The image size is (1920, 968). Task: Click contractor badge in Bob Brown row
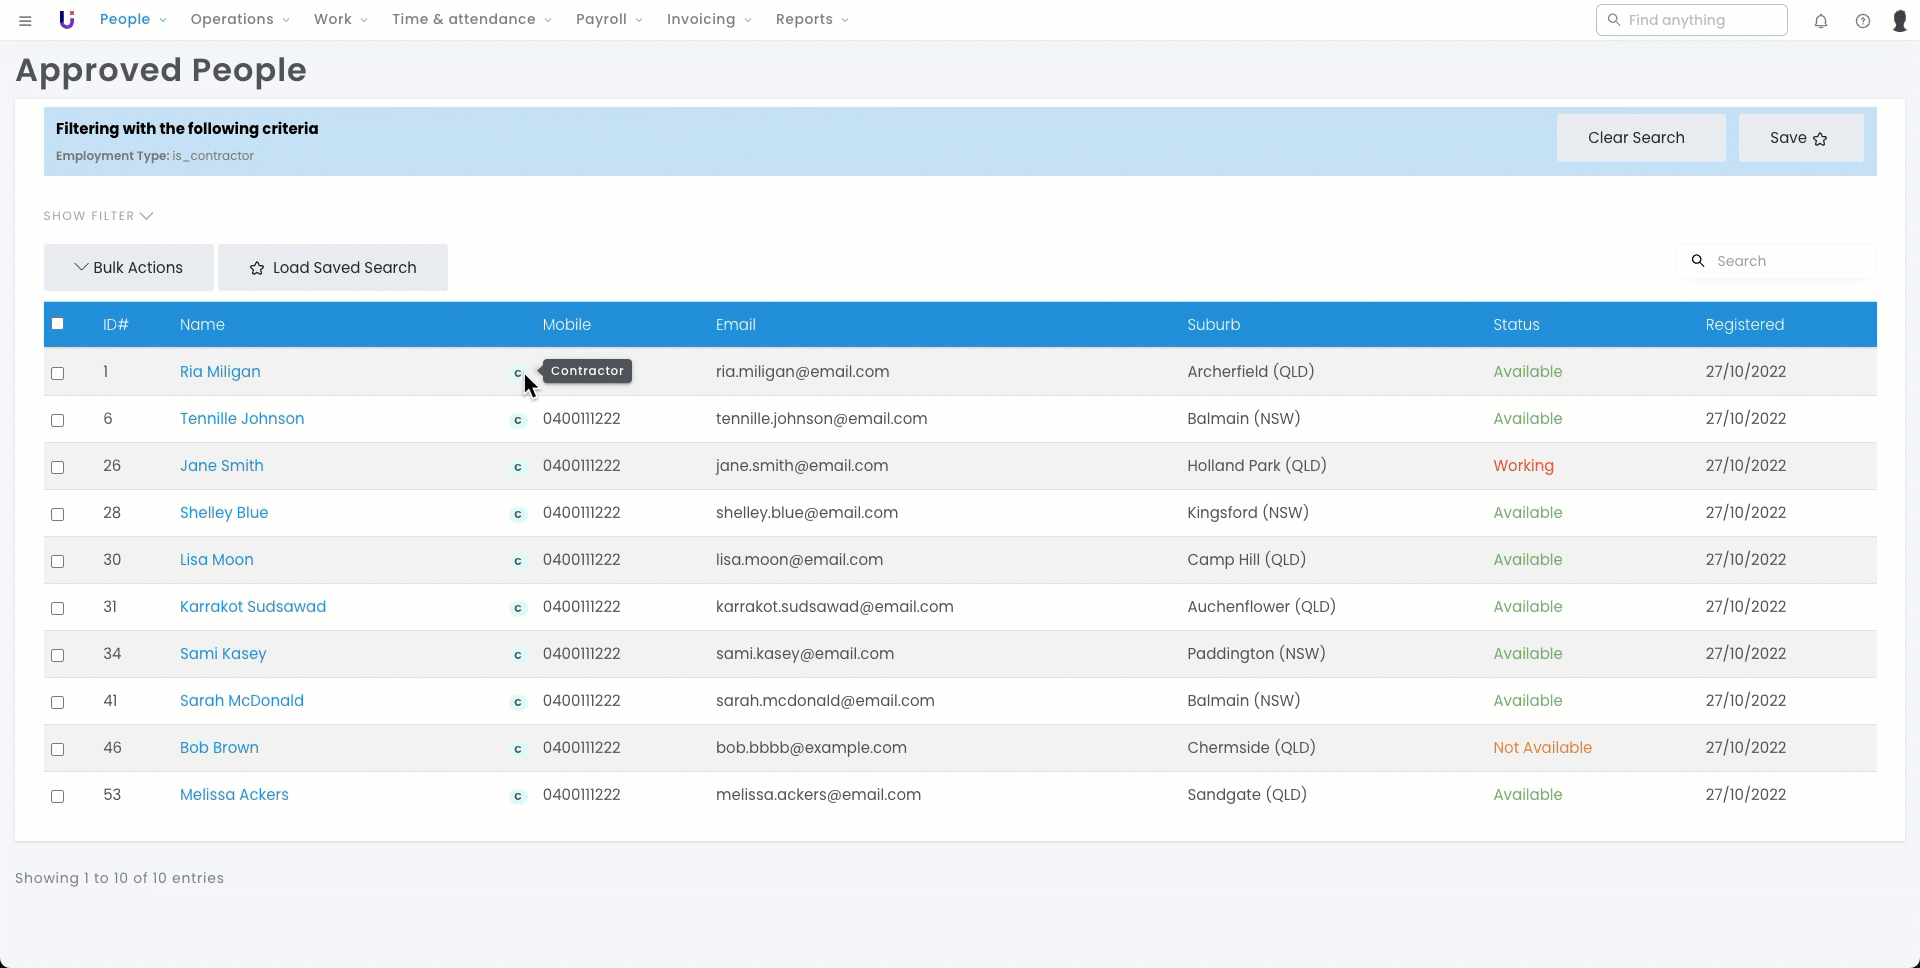pos(518,749)
